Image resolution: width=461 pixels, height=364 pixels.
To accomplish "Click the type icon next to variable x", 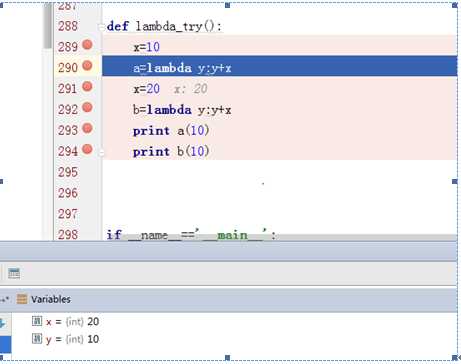I will coord(37,321).
